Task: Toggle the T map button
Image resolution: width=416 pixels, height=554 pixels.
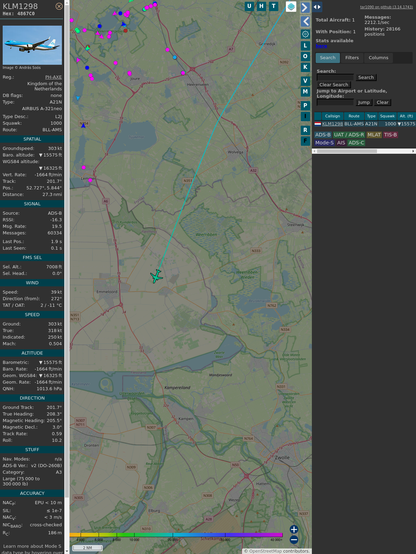Action: 274,6
